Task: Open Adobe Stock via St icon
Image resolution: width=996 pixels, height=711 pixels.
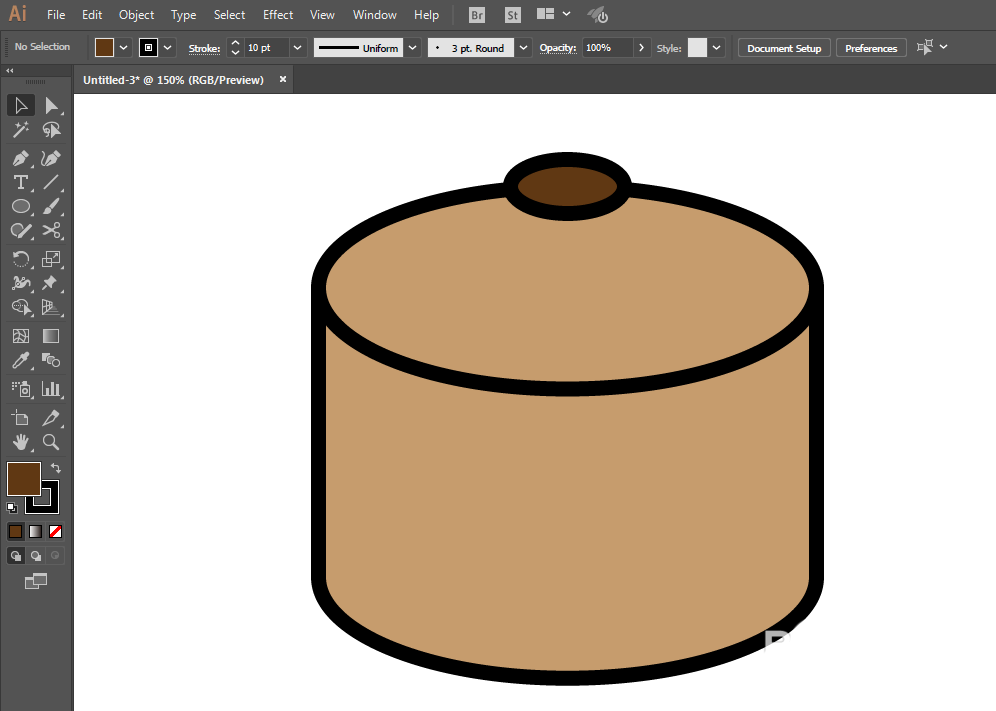Action: 512,15
